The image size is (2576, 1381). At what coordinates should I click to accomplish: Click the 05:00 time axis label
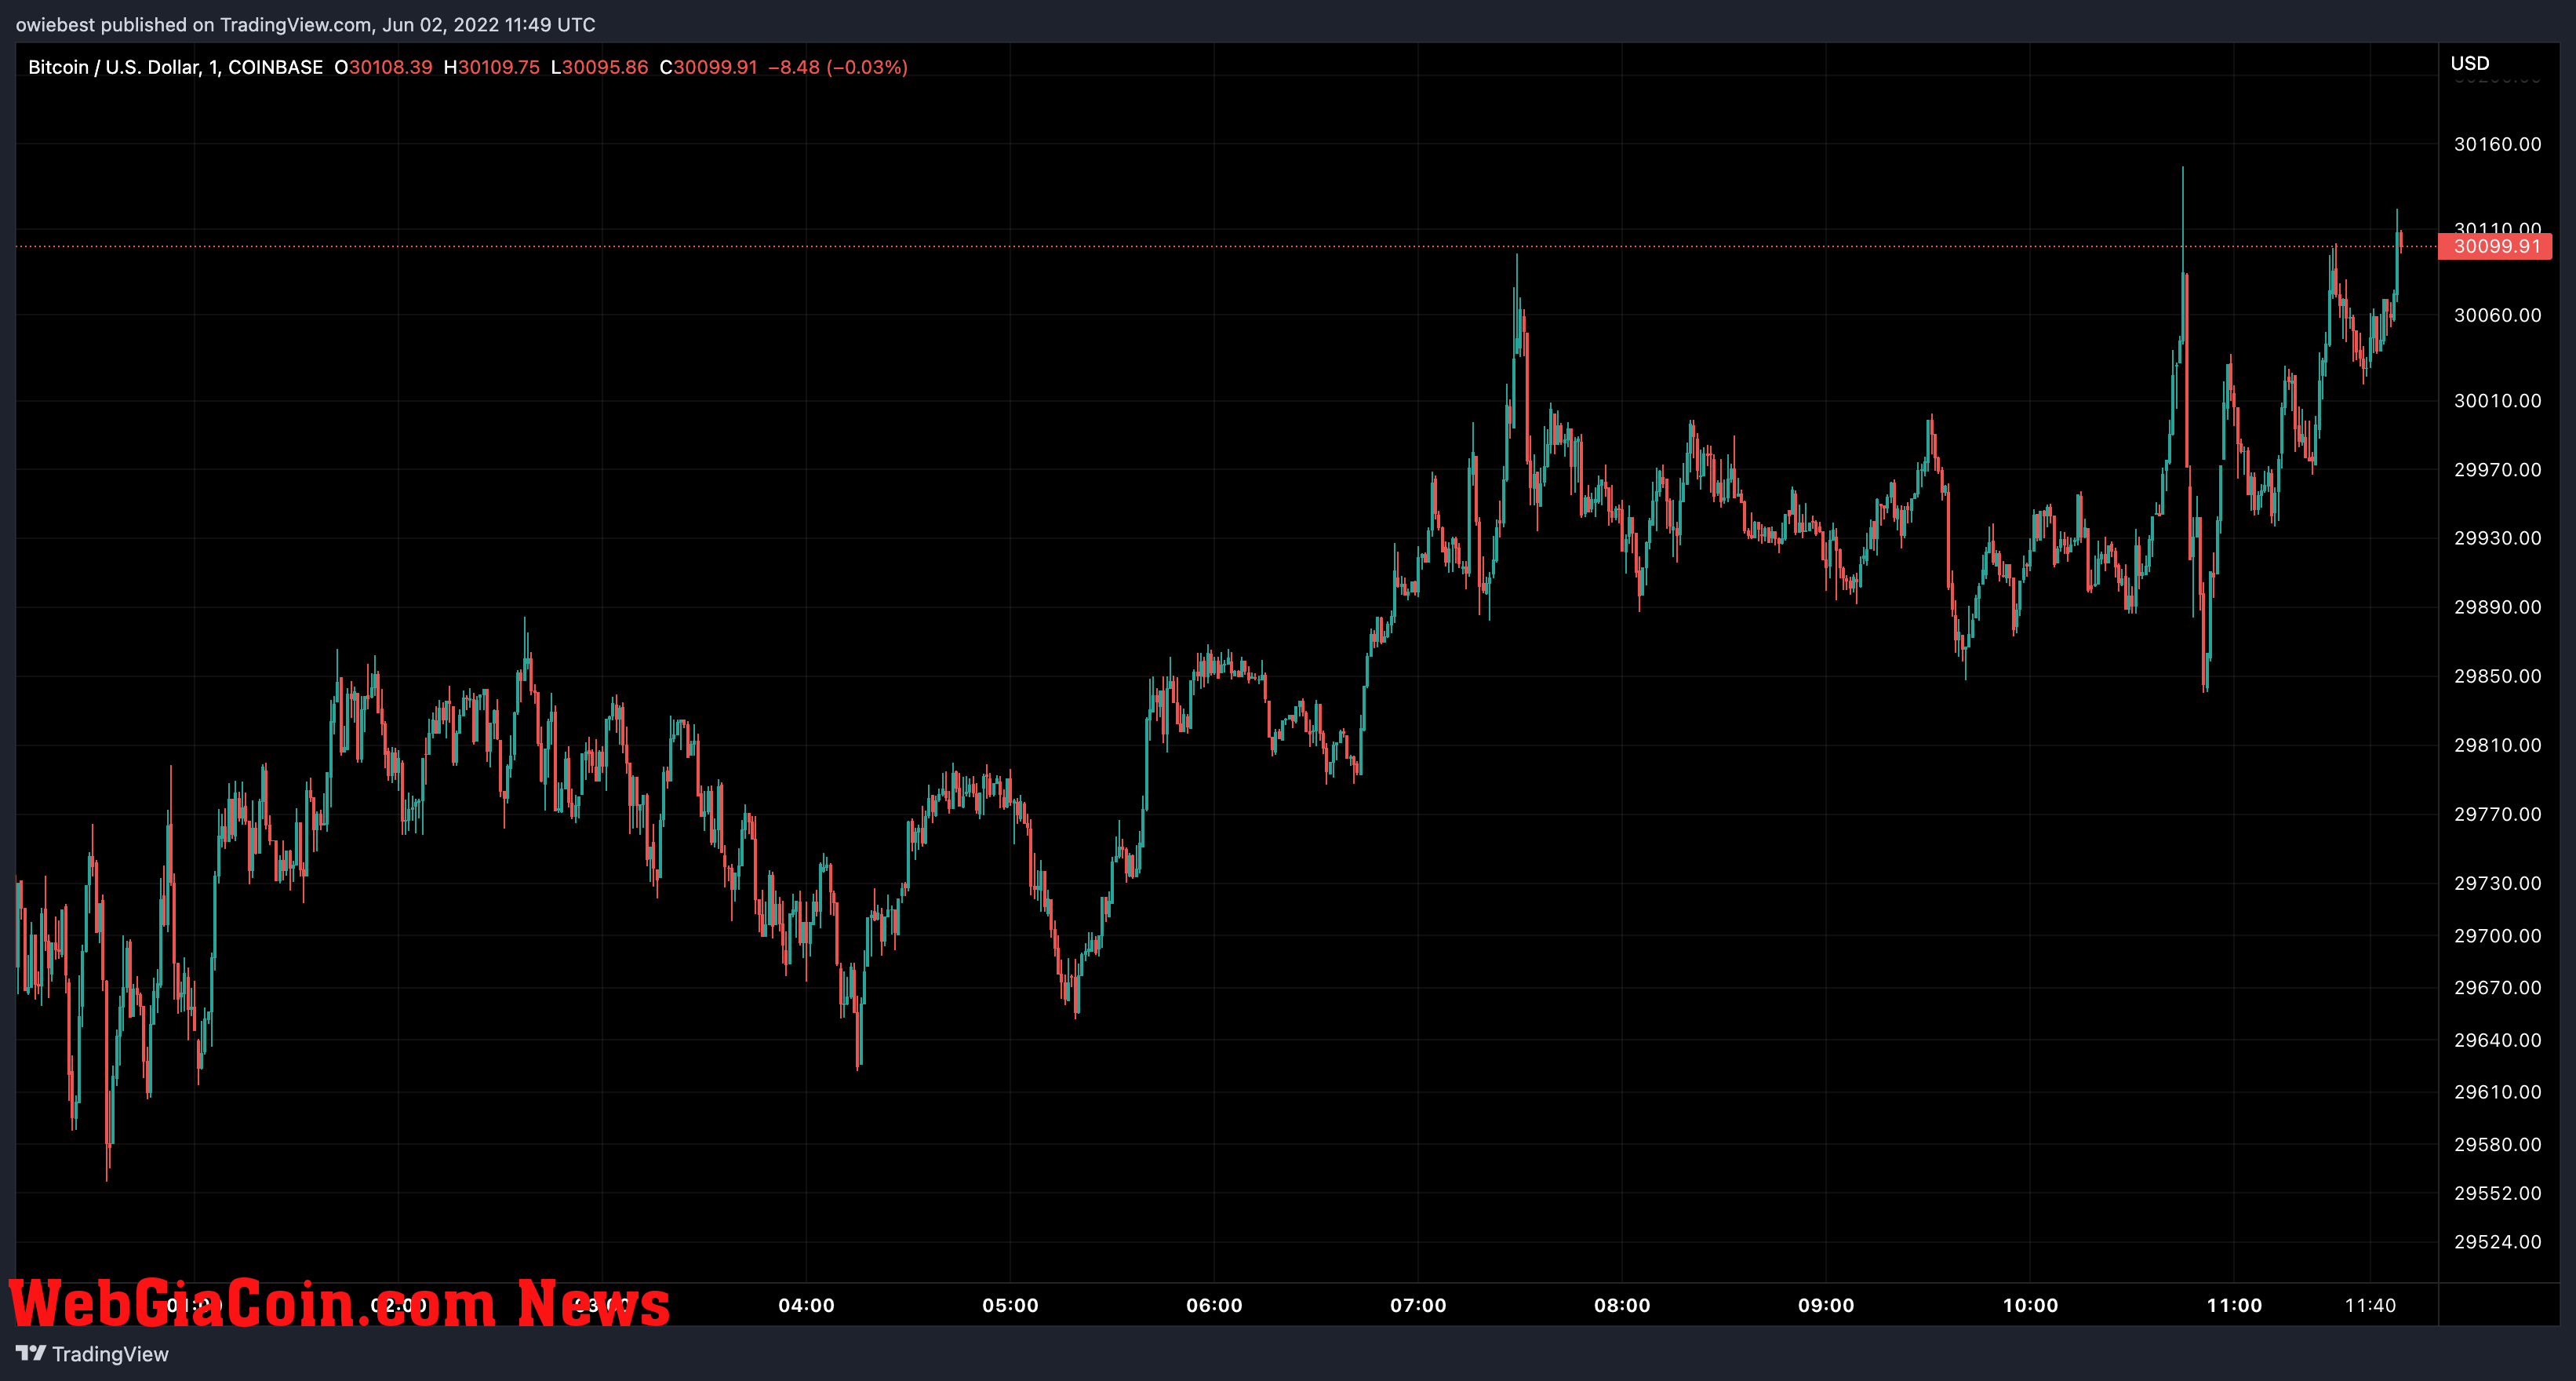1010,1305
